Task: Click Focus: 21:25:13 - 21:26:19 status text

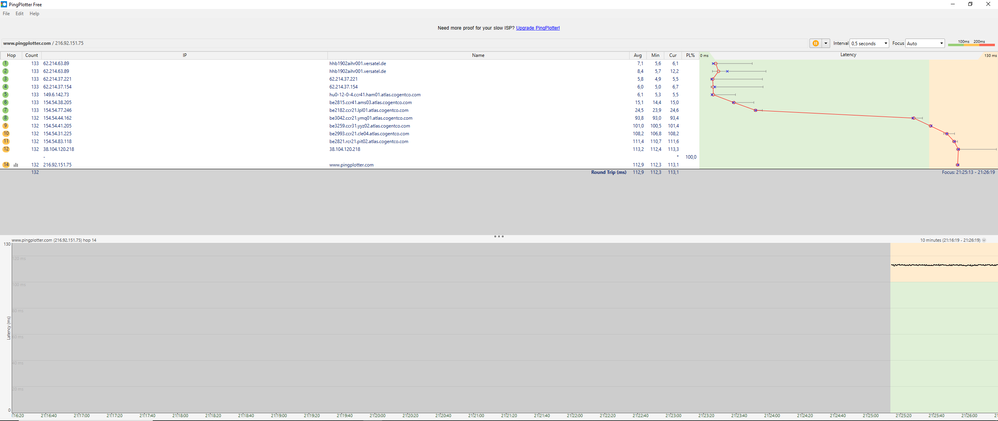Action: (969, 172)
